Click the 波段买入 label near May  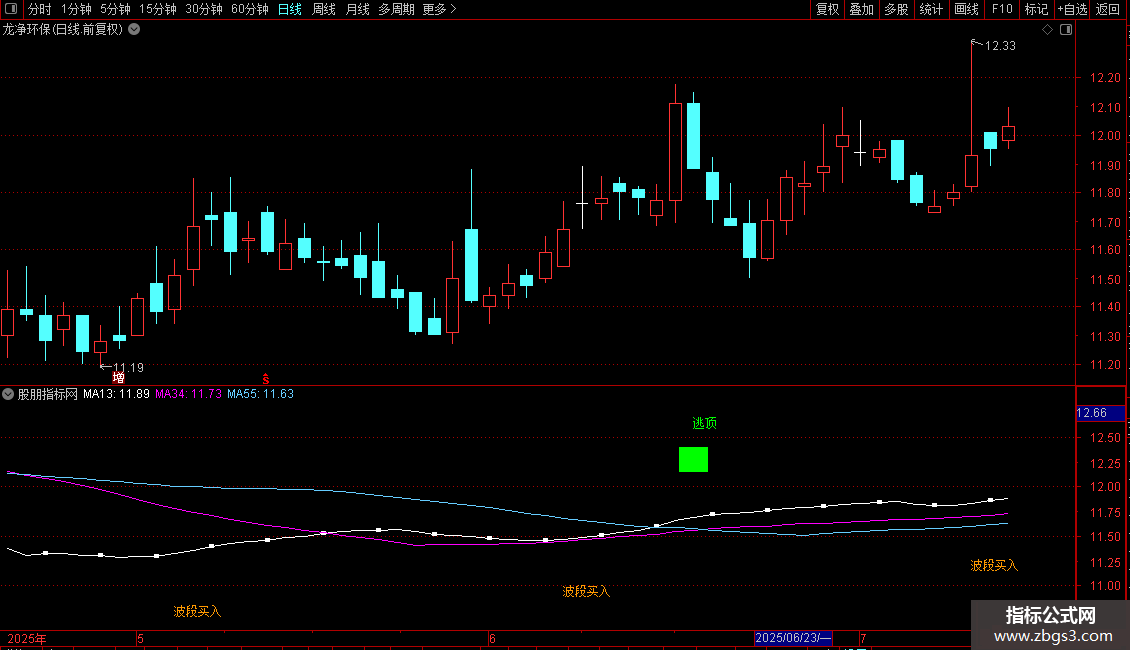[197, 611]
